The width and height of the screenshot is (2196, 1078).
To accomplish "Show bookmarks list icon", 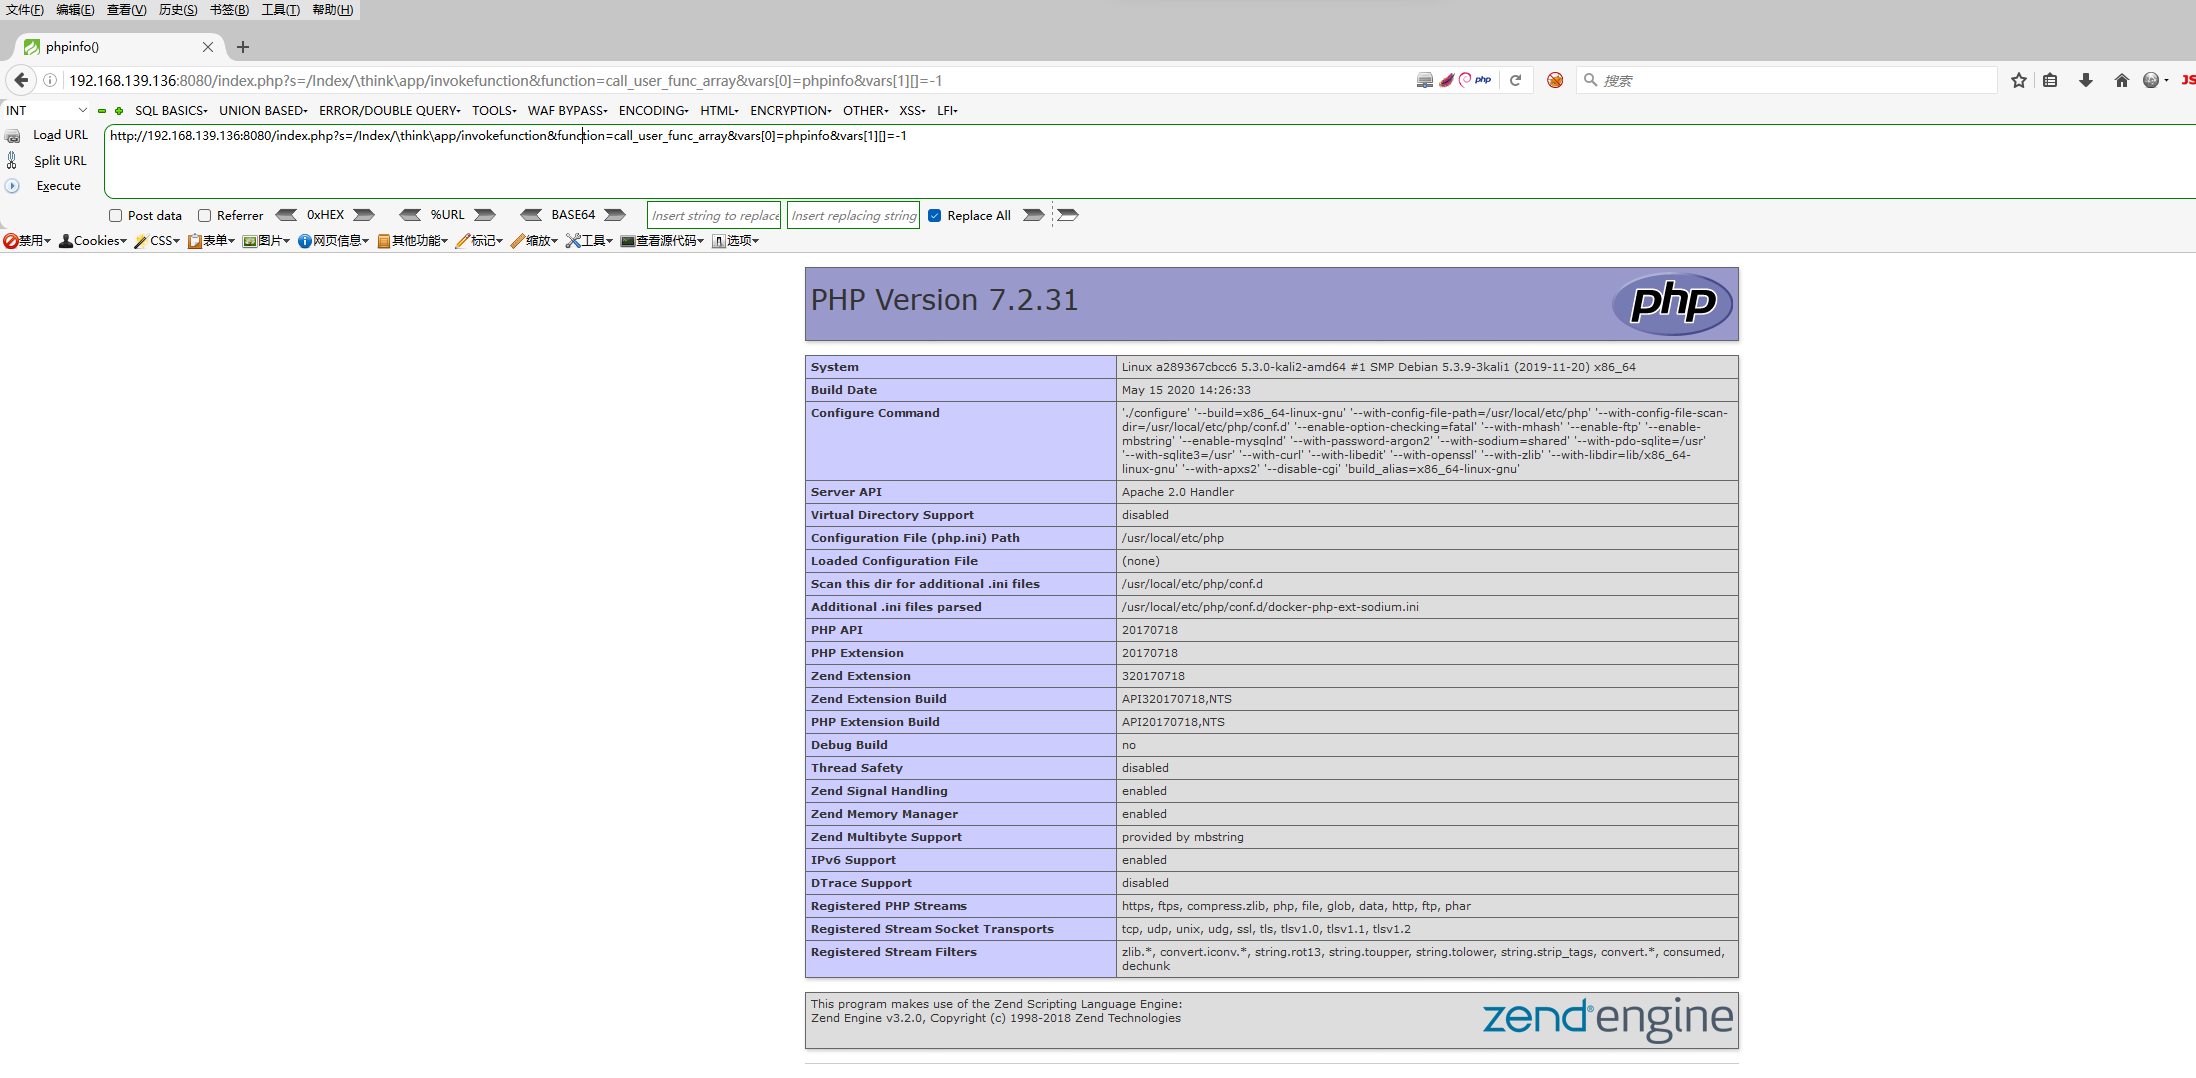I will pyautogui.click(x=2050, y=80).
